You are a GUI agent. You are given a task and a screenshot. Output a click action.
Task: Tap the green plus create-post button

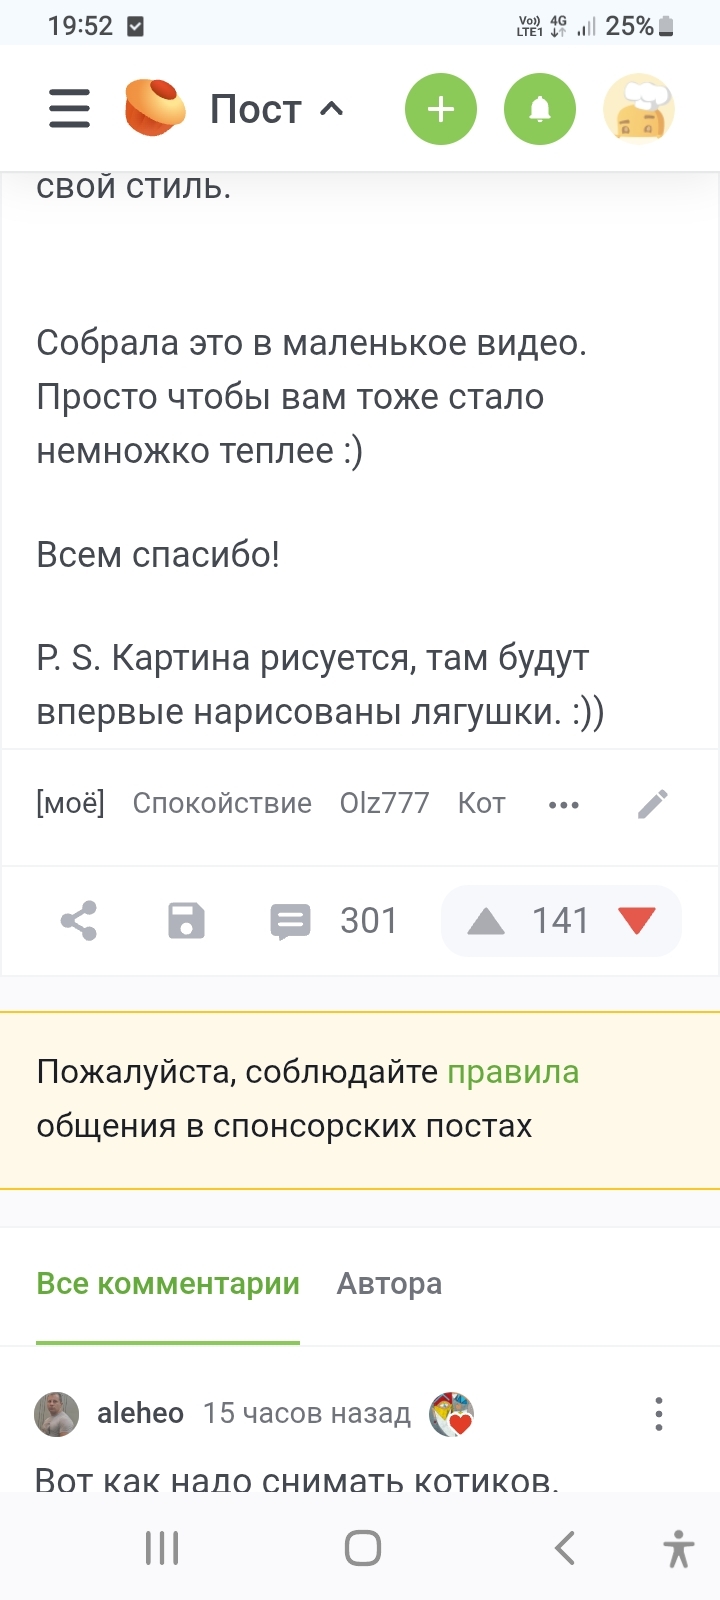coord(441,109)
